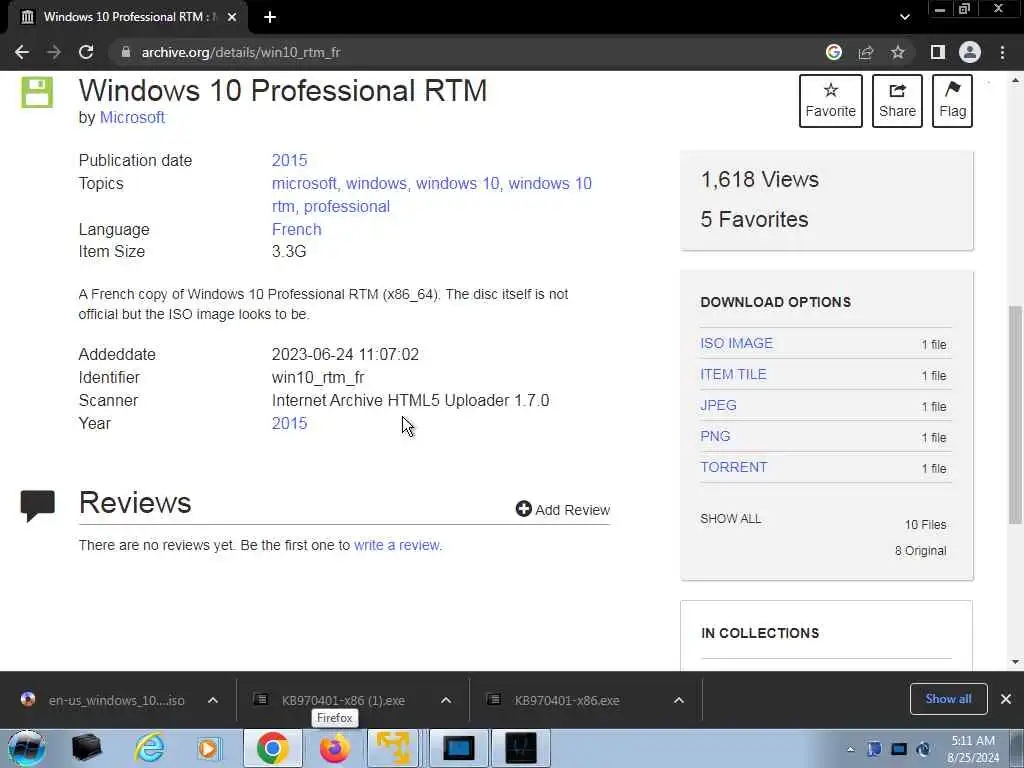1024x768 pixels.
Task: Open the yellow puzzle taskbar app
Action: [392, 748]
